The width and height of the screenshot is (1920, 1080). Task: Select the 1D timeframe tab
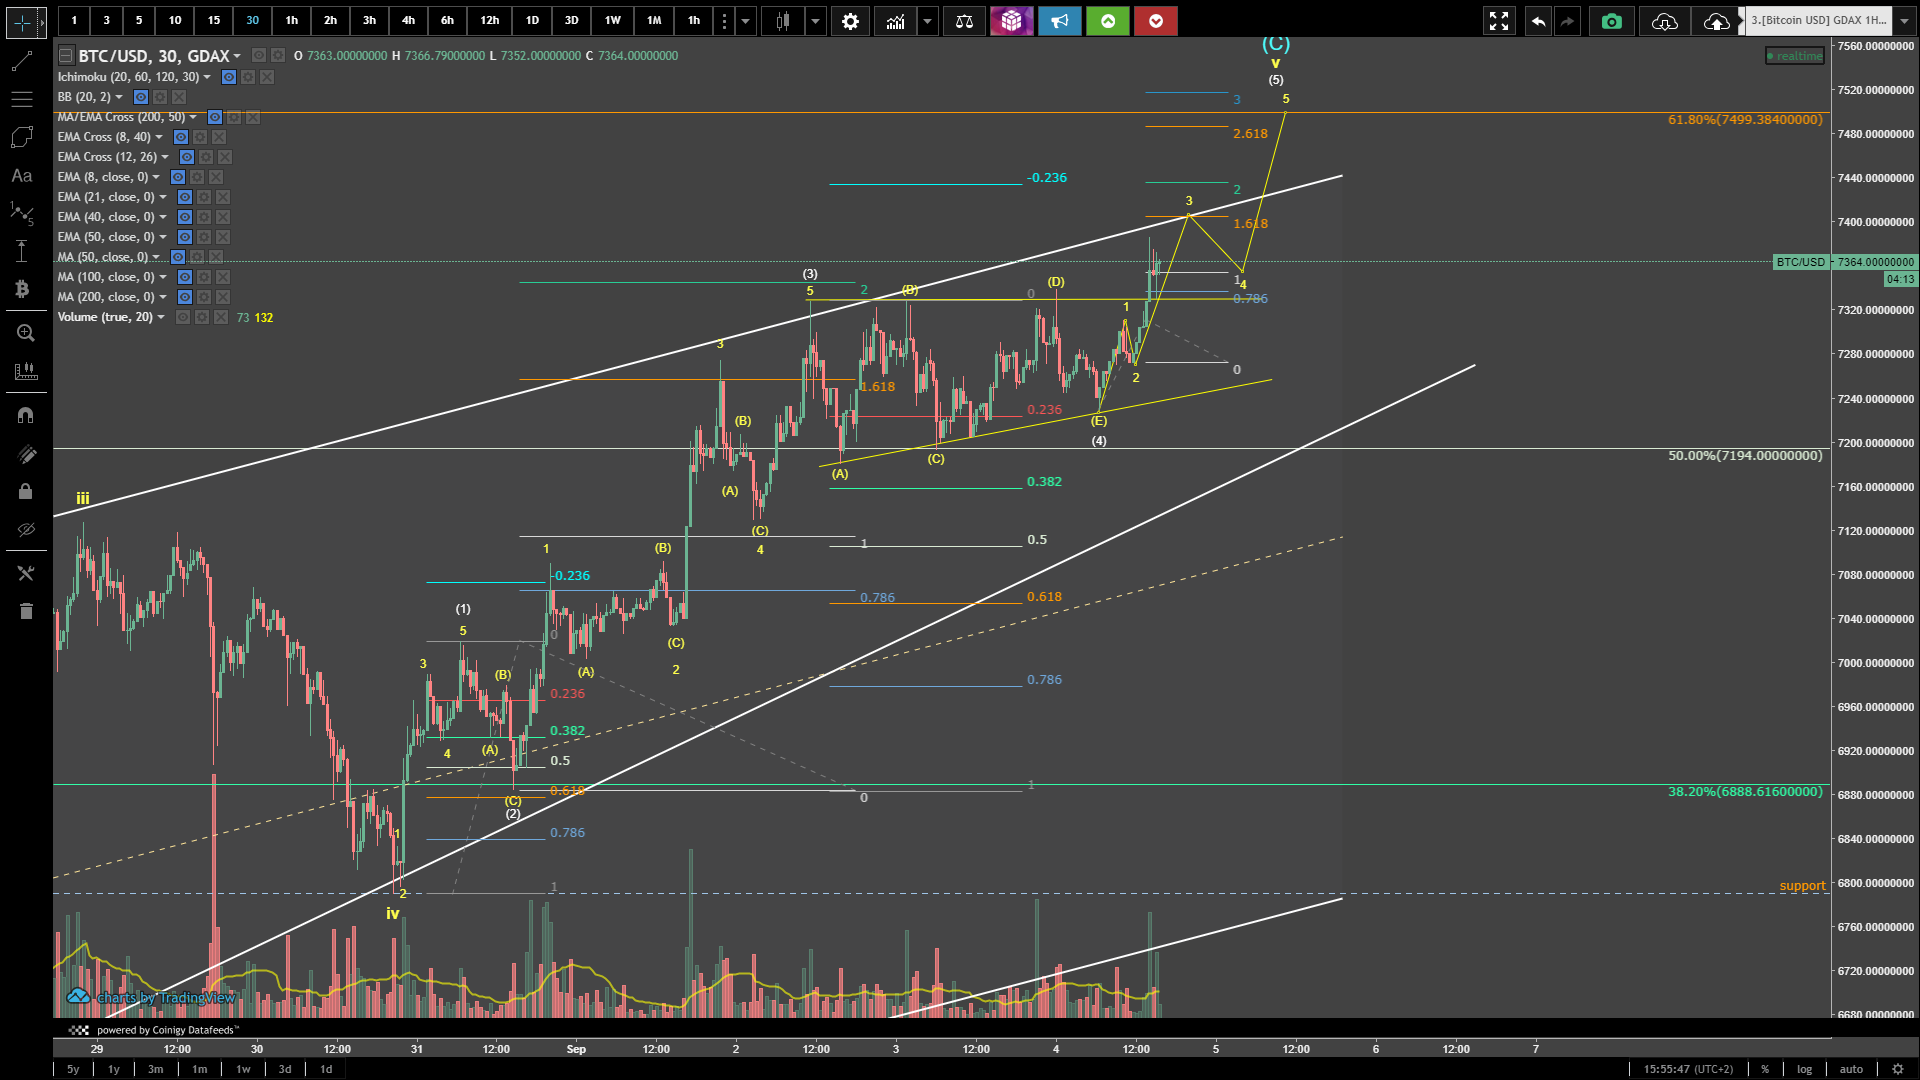(532, 20)
